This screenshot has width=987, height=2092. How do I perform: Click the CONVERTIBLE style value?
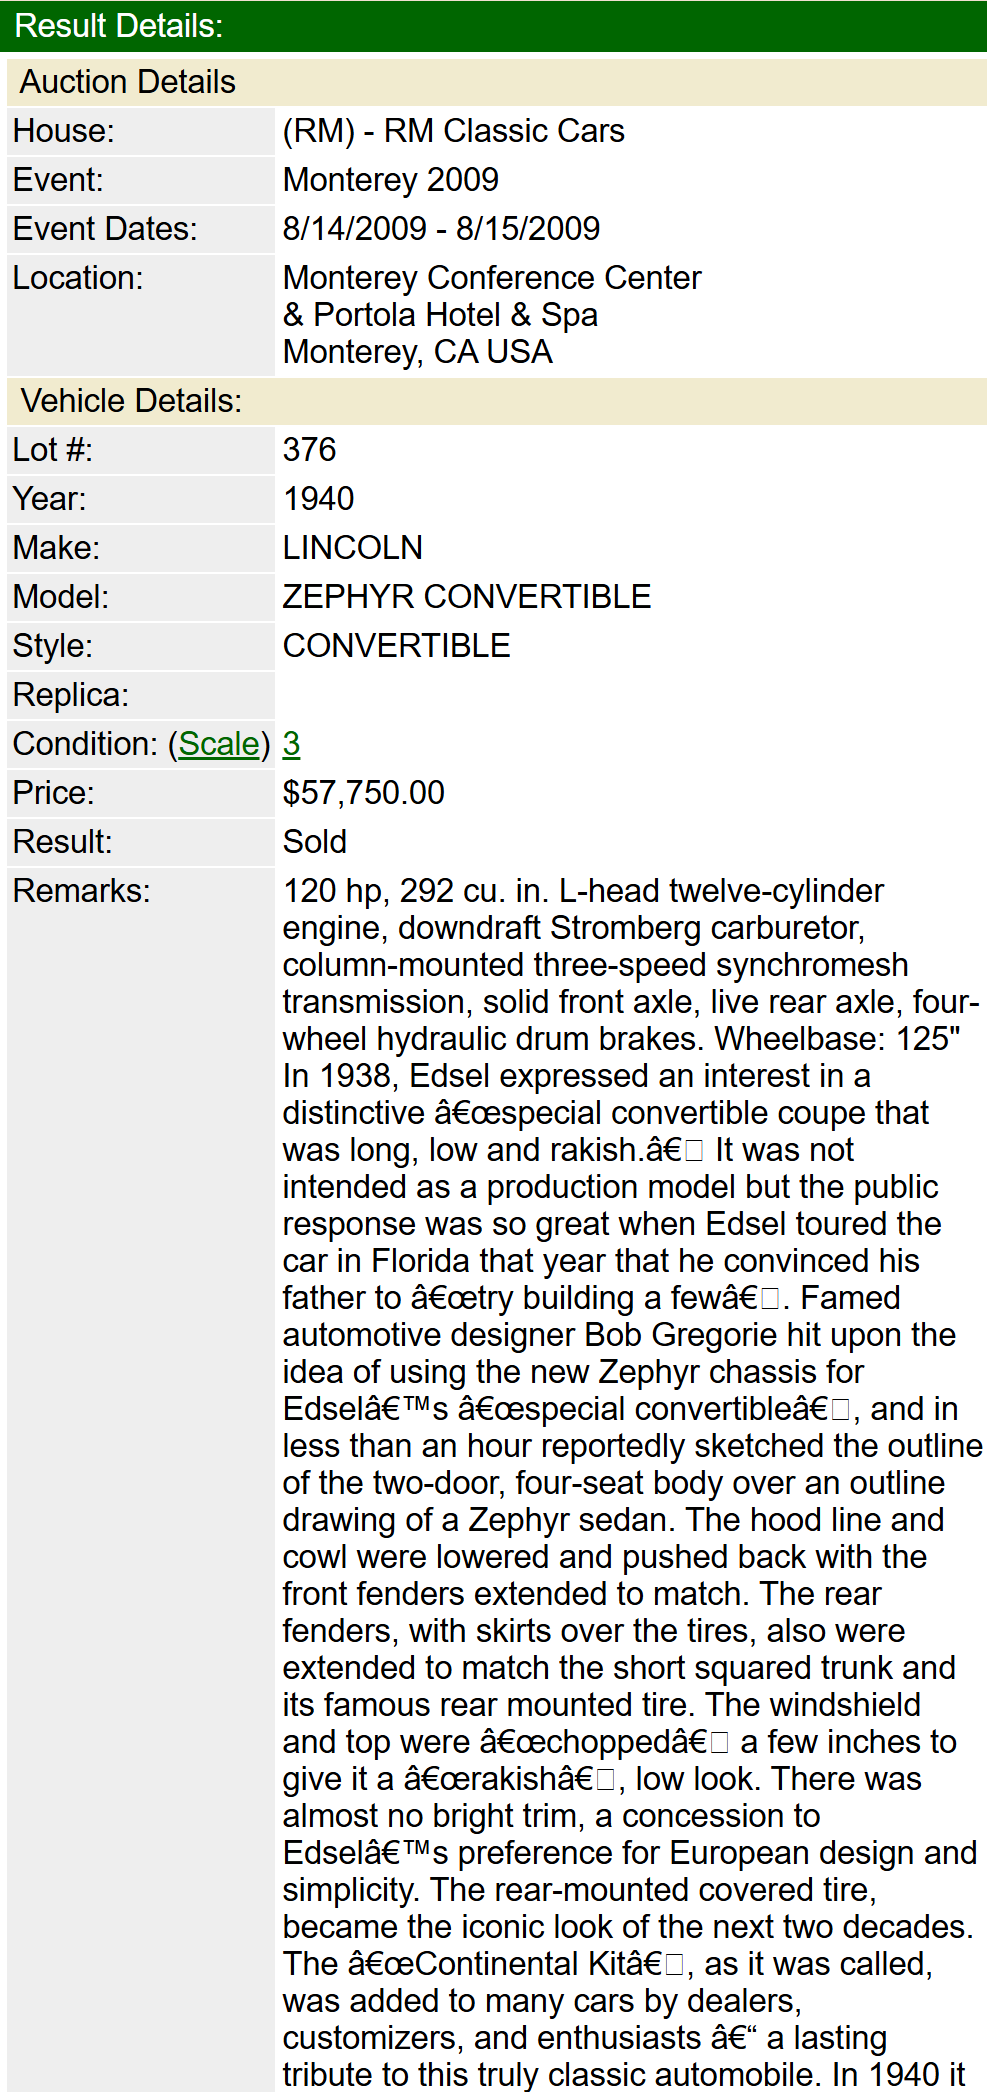[396, 646]
